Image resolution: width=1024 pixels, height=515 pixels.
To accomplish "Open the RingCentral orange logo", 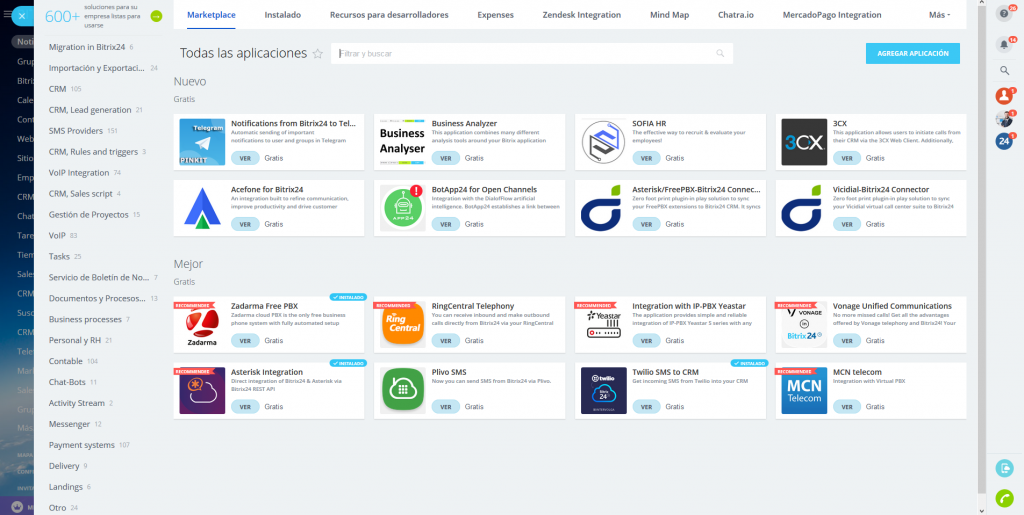I will pyautogui.click(x=403, y=324).
